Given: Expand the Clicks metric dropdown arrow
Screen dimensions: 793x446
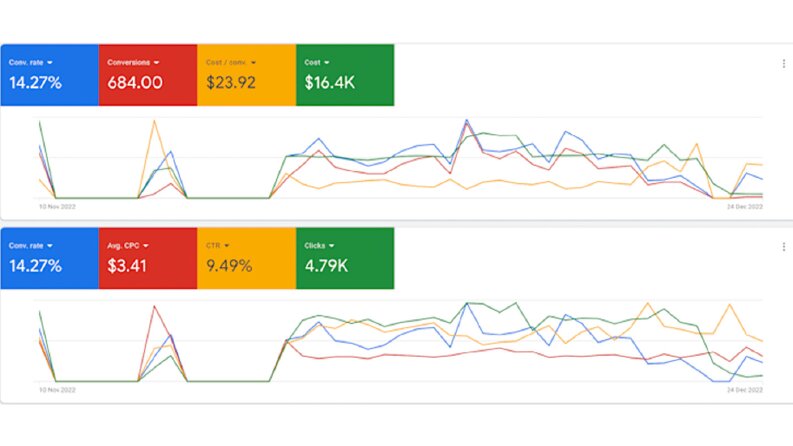Looking at the screenshot, I should pos(331,246).
